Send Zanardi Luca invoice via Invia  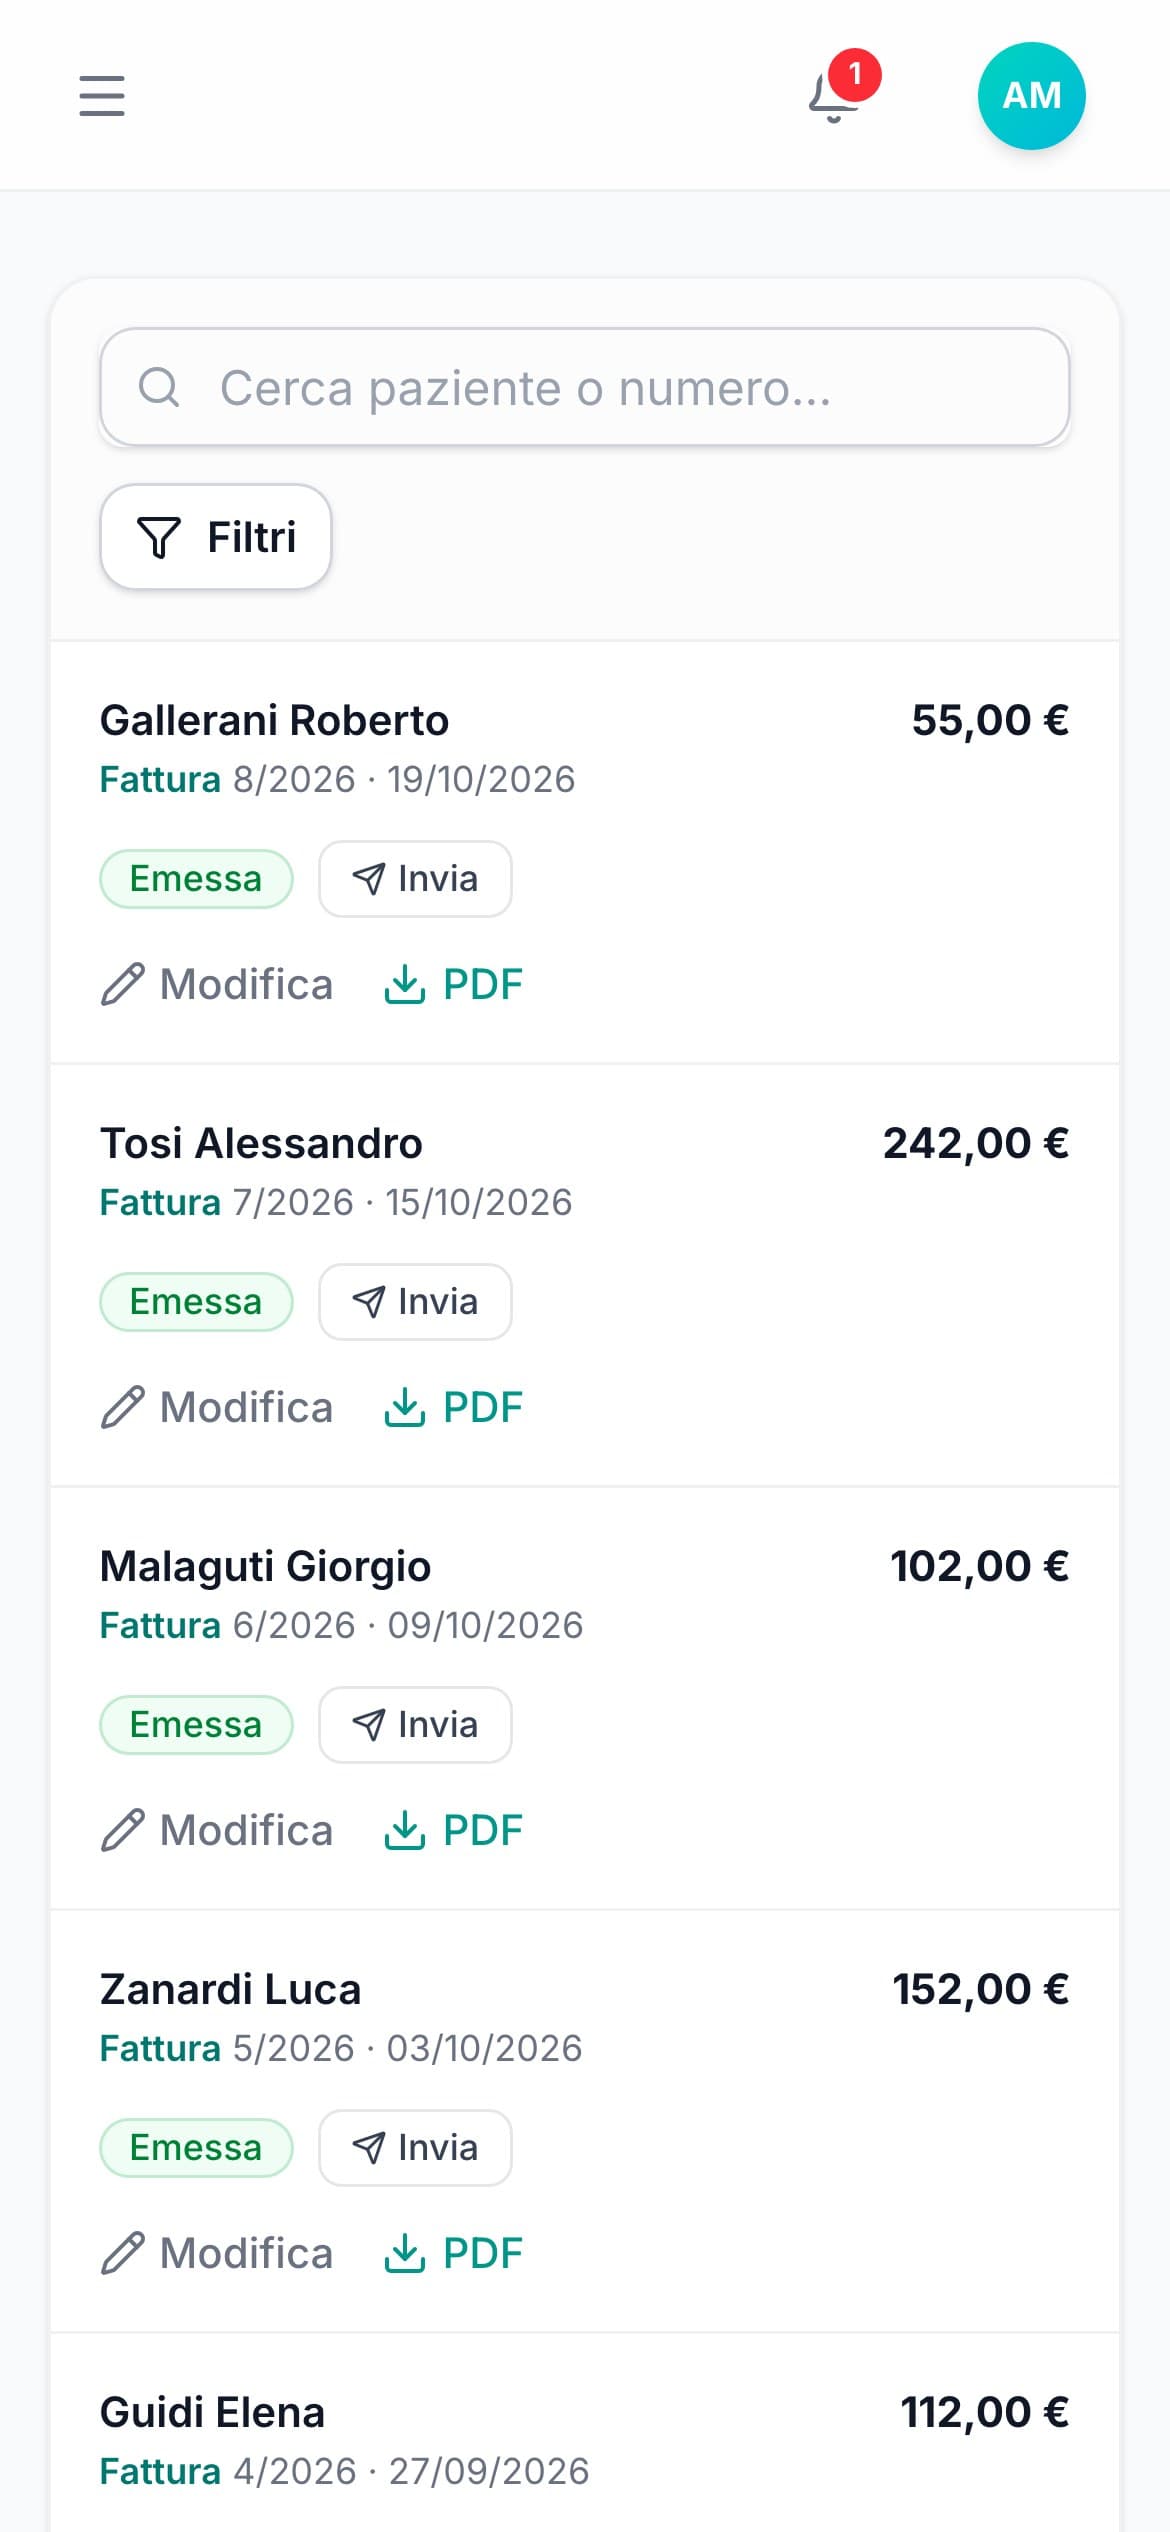coord(415,2148)
